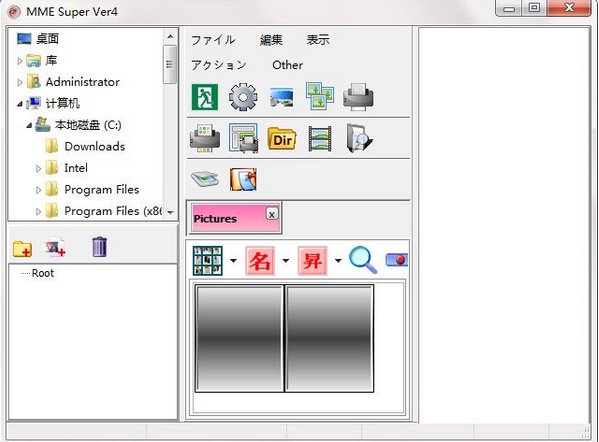
Task: Click the landscape picture icon
Action: coord(282,97)
